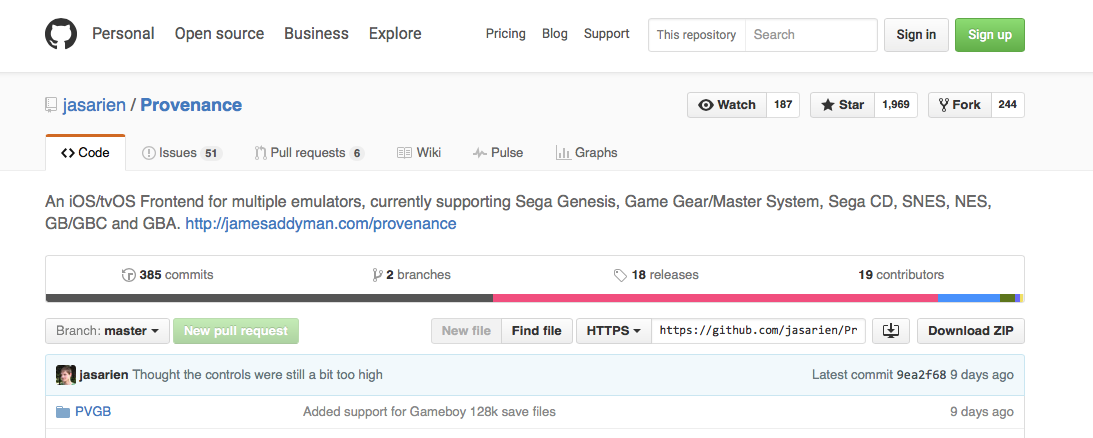Viewport: 1093px width, 438px height.
Task: Click the GitHub Octocat logo
Action: tap(61, 33)
